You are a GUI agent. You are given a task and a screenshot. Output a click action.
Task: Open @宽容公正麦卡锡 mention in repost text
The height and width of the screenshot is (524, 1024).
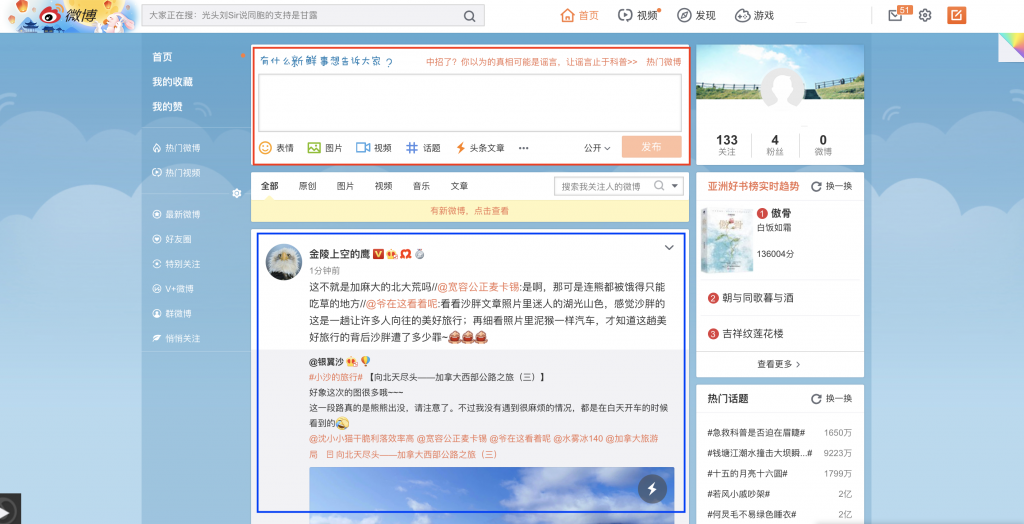click(478, 287)
